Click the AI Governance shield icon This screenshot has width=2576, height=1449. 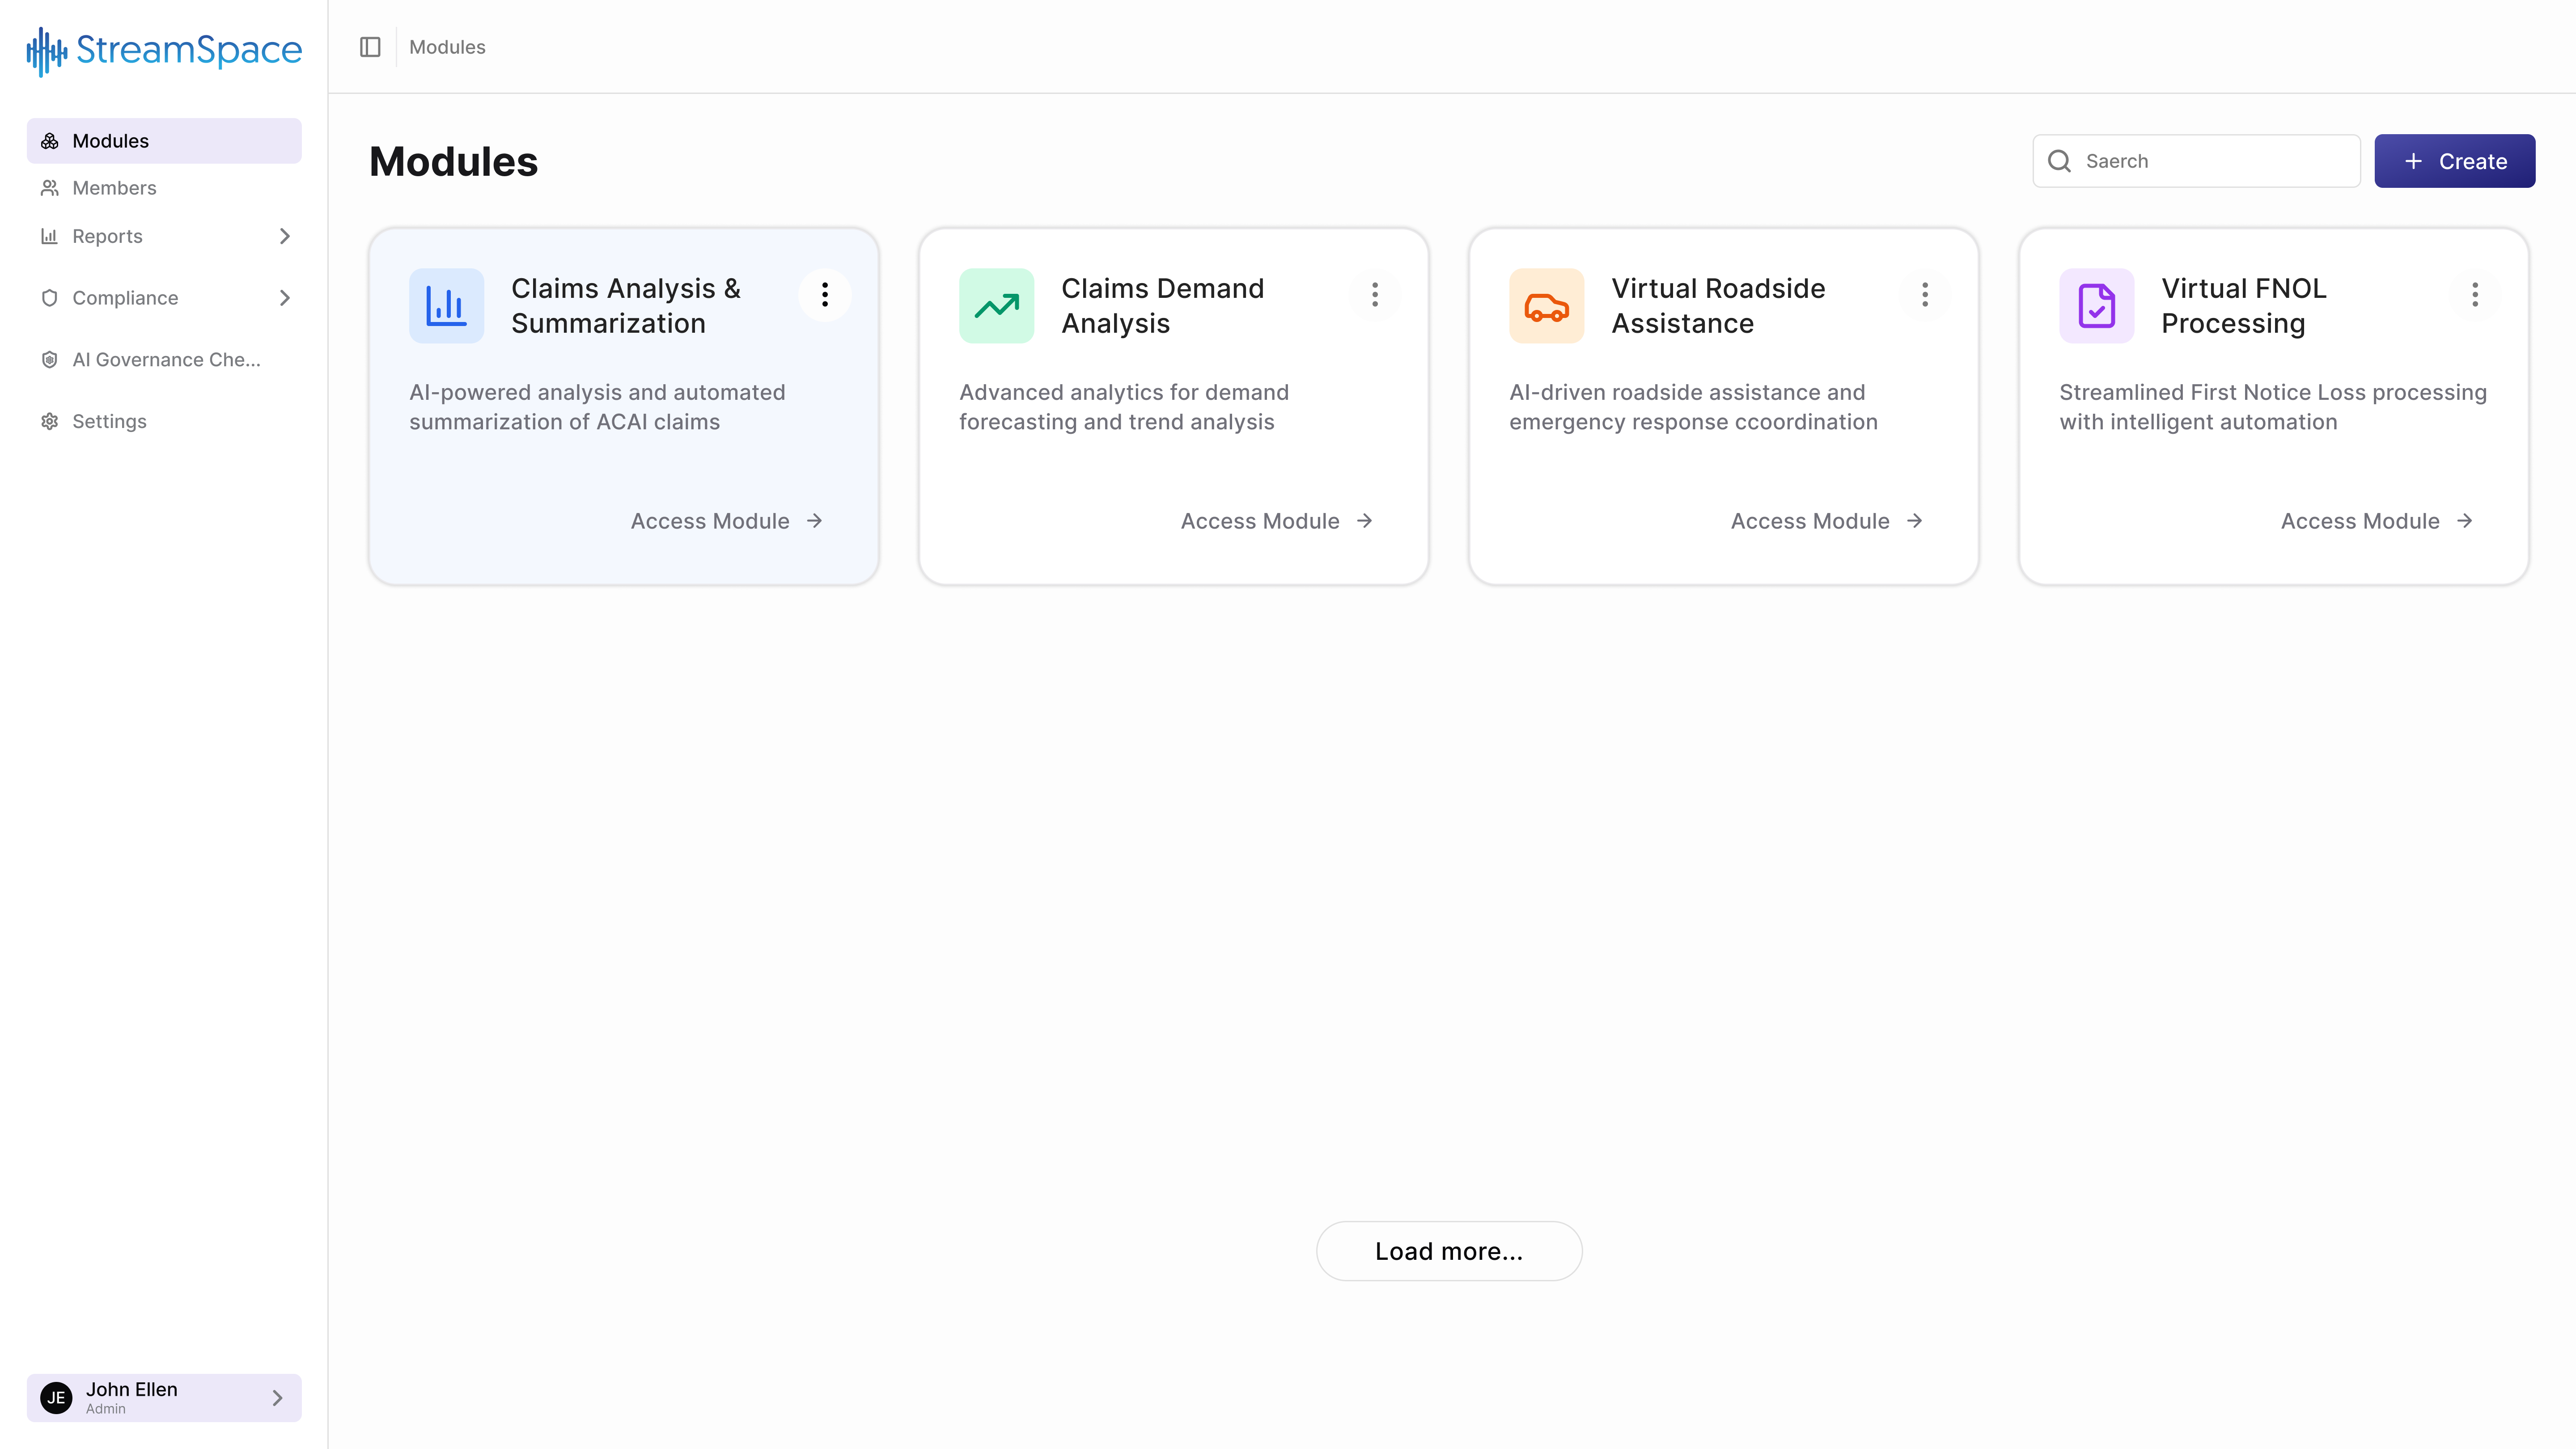[49, 360]
